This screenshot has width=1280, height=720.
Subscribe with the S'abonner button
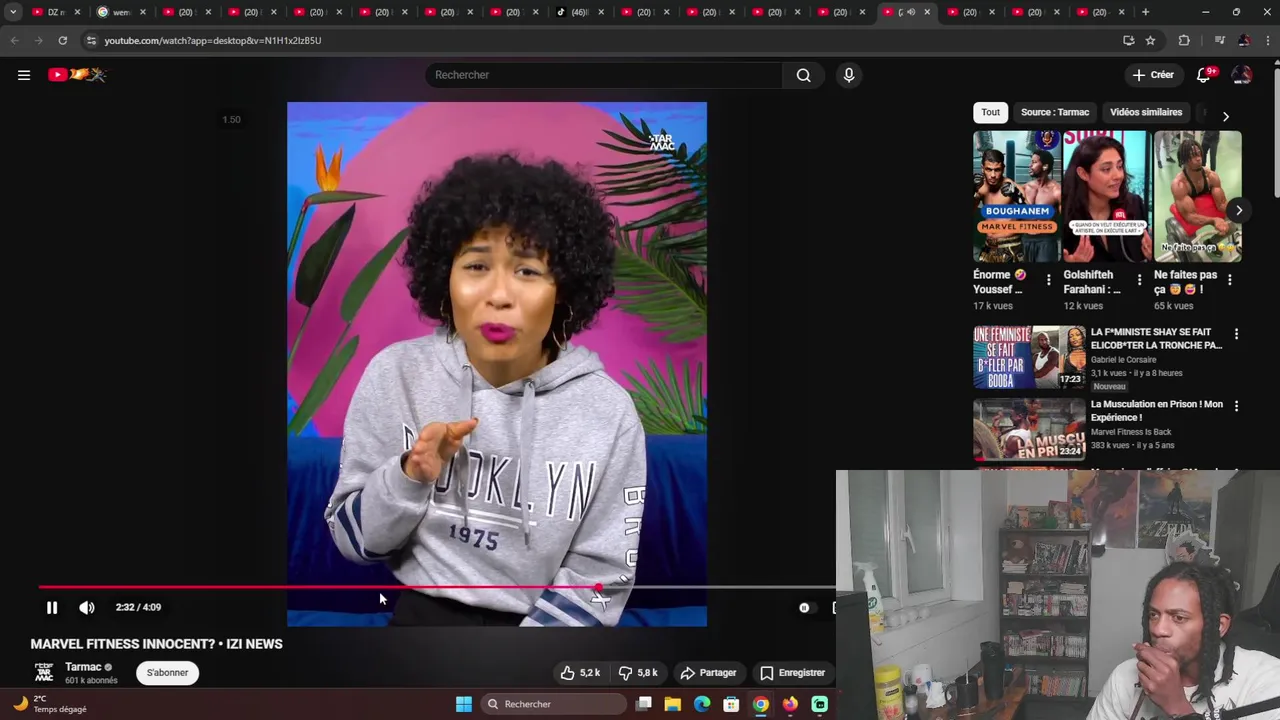point(167,673)
